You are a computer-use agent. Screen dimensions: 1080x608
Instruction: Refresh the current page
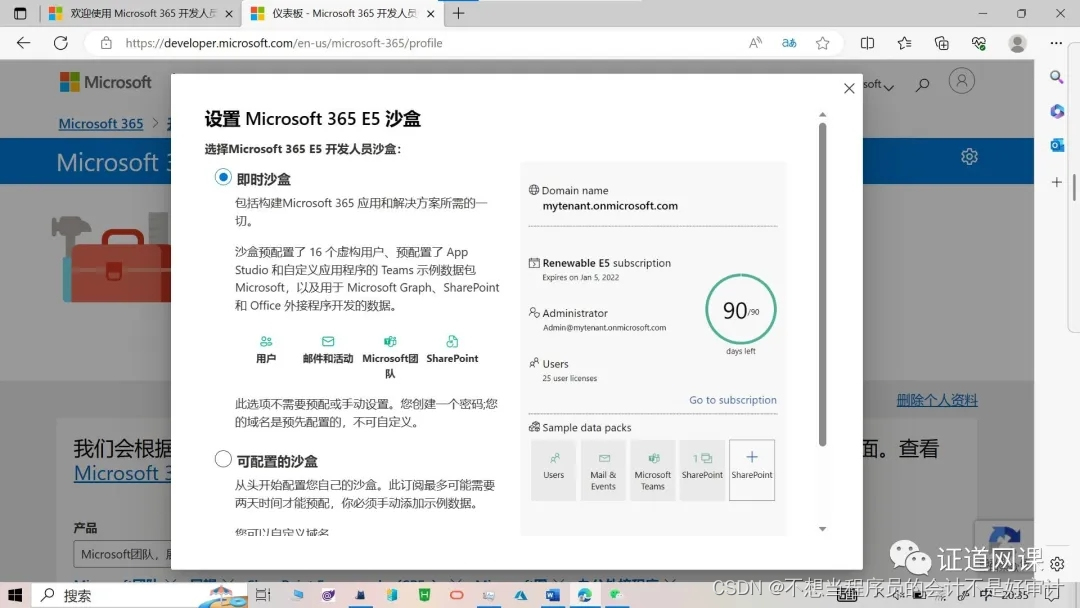61,43
